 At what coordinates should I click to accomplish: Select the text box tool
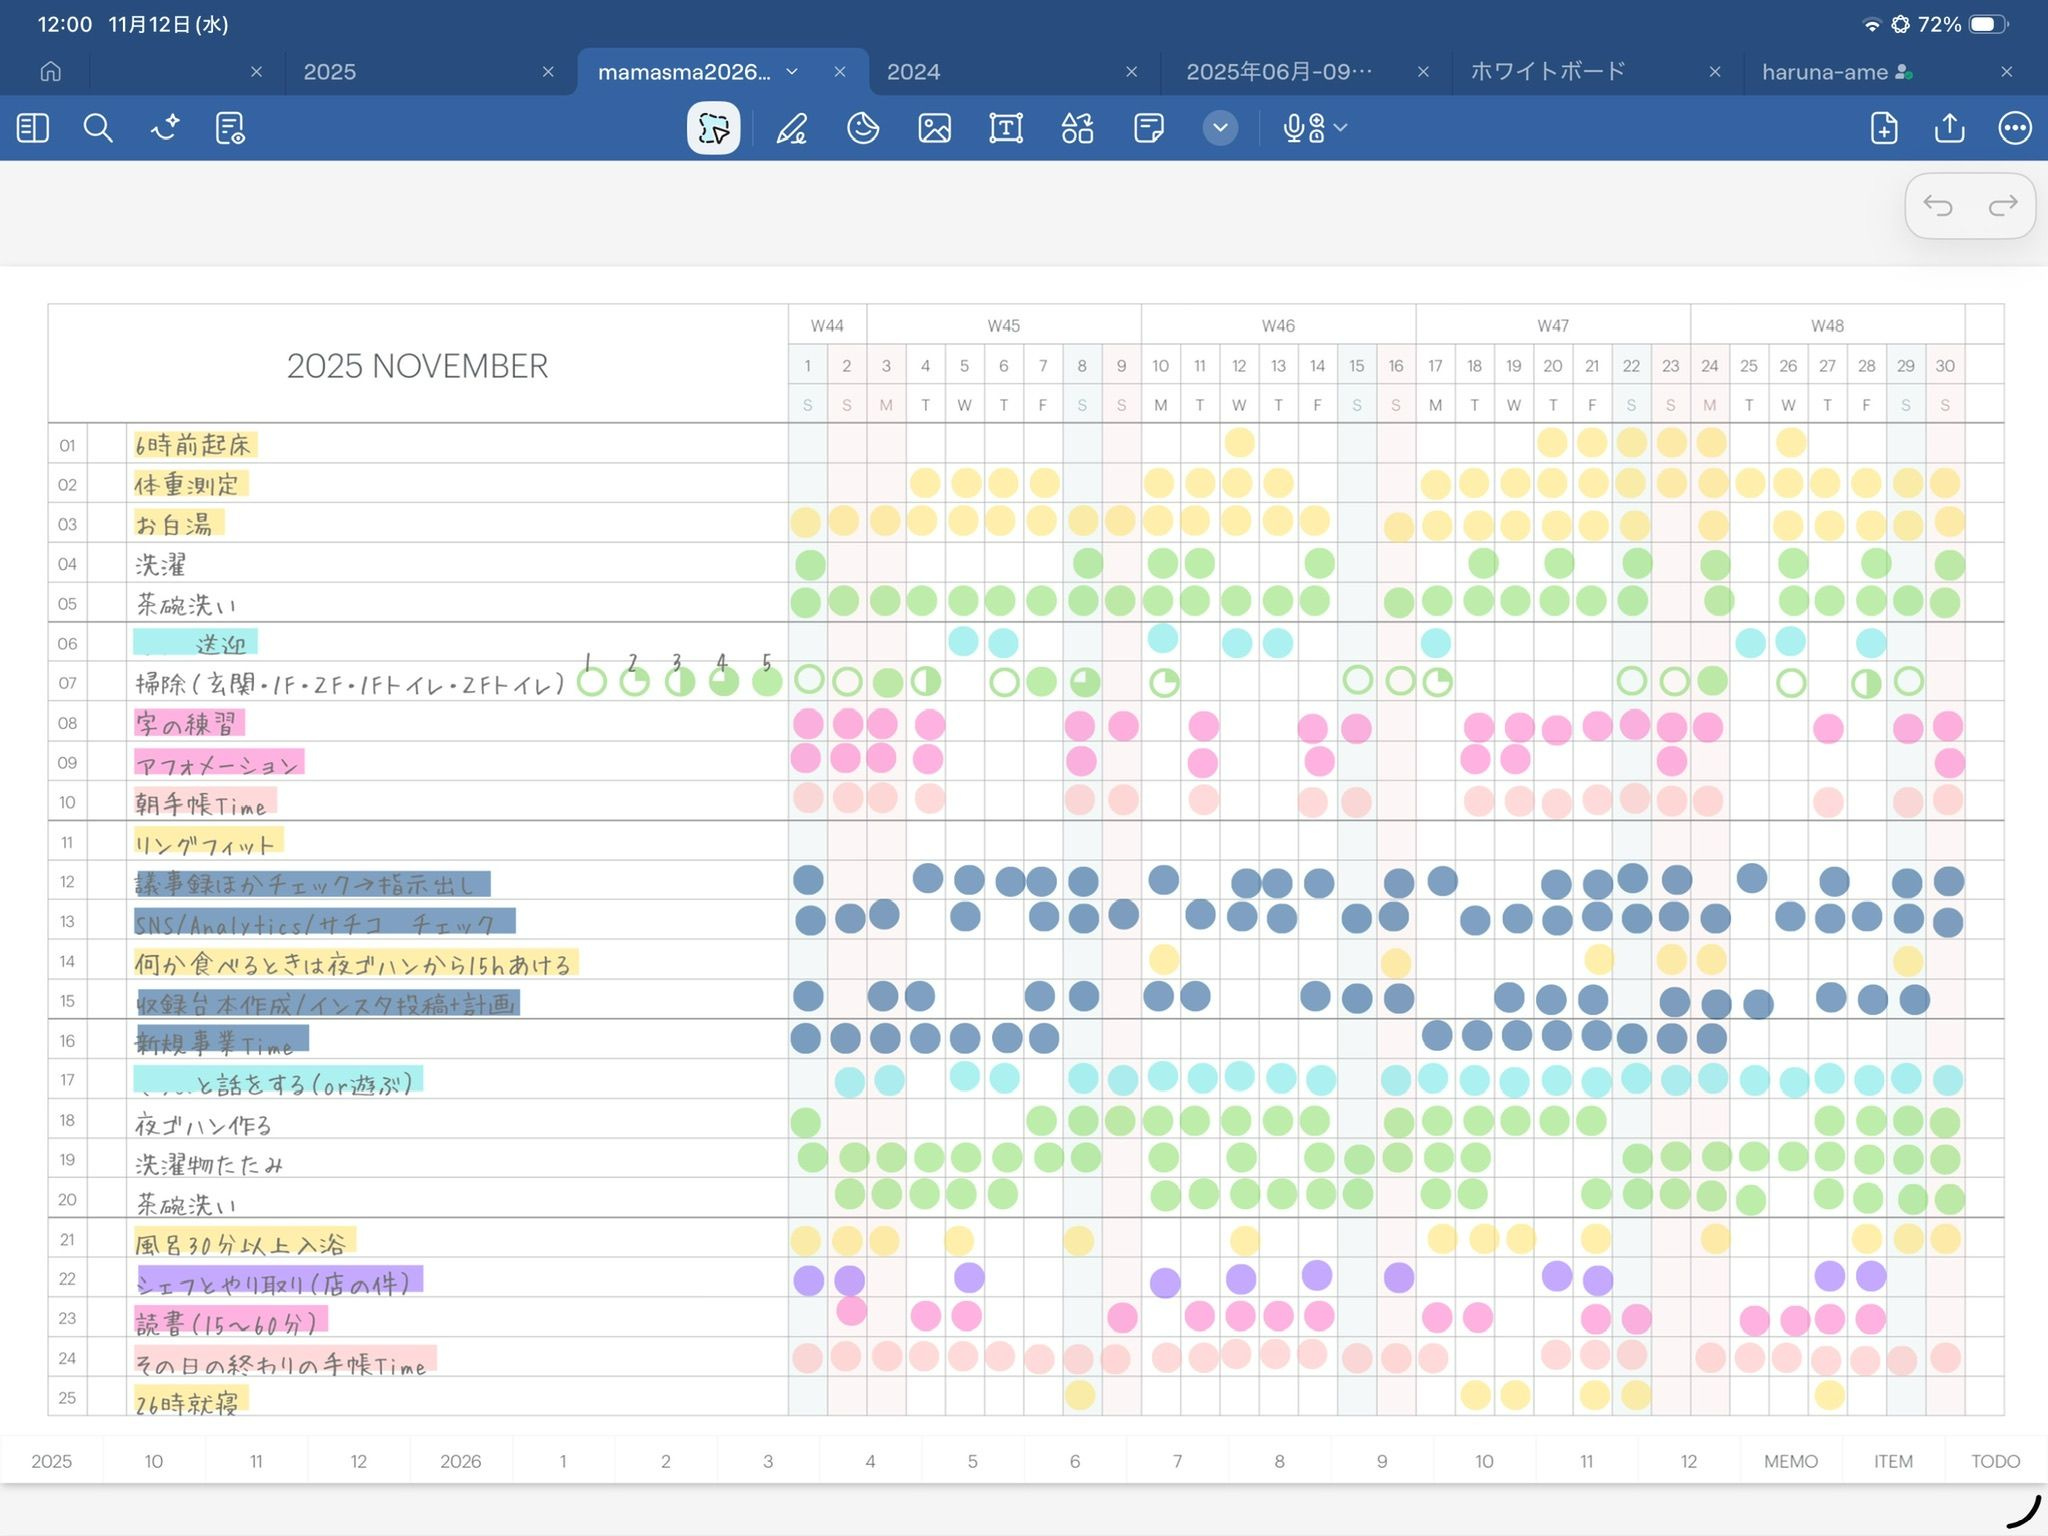[1006, 128]
